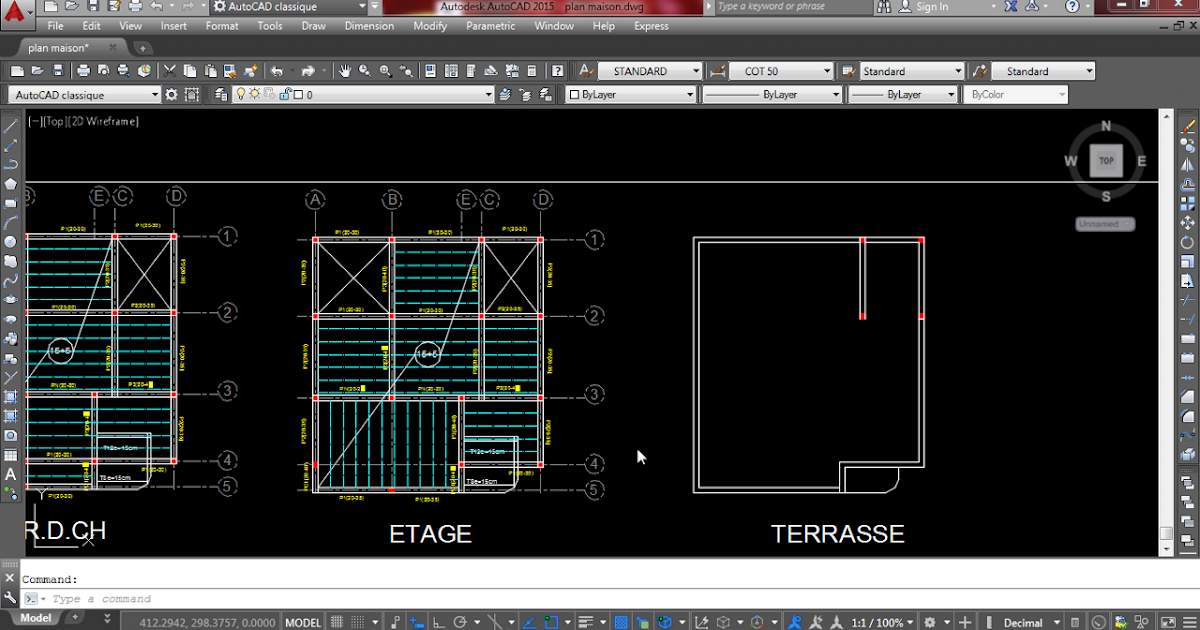Select the Line tool in the Draw toolbar
Image resolution: width=1200 pixels, height=630 pixels.
(11, 127)
